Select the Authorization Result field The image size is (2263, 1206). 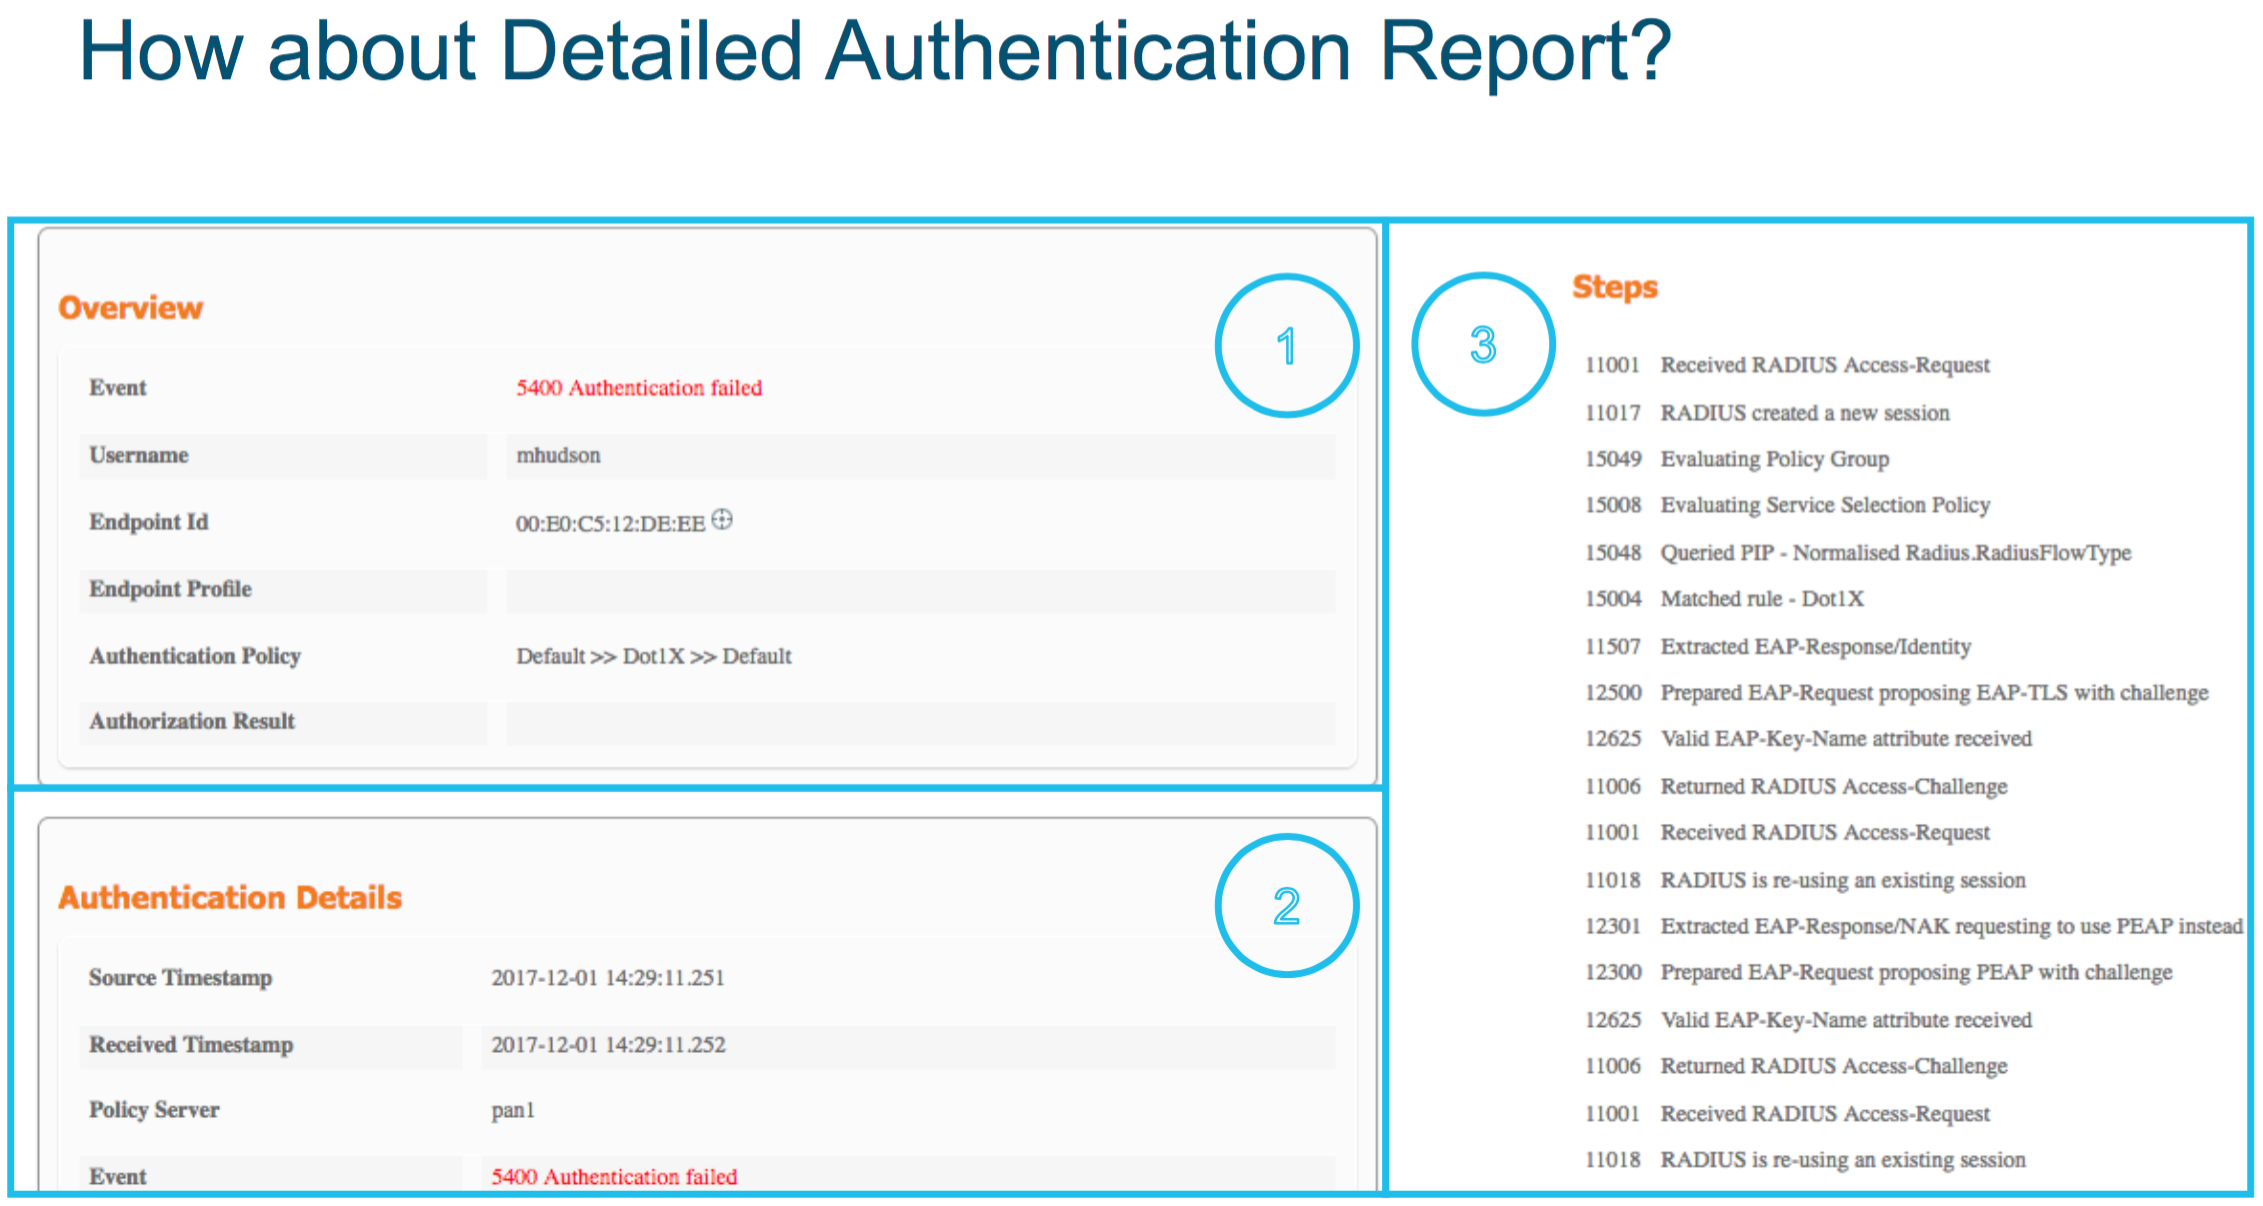tap(192, 721)
